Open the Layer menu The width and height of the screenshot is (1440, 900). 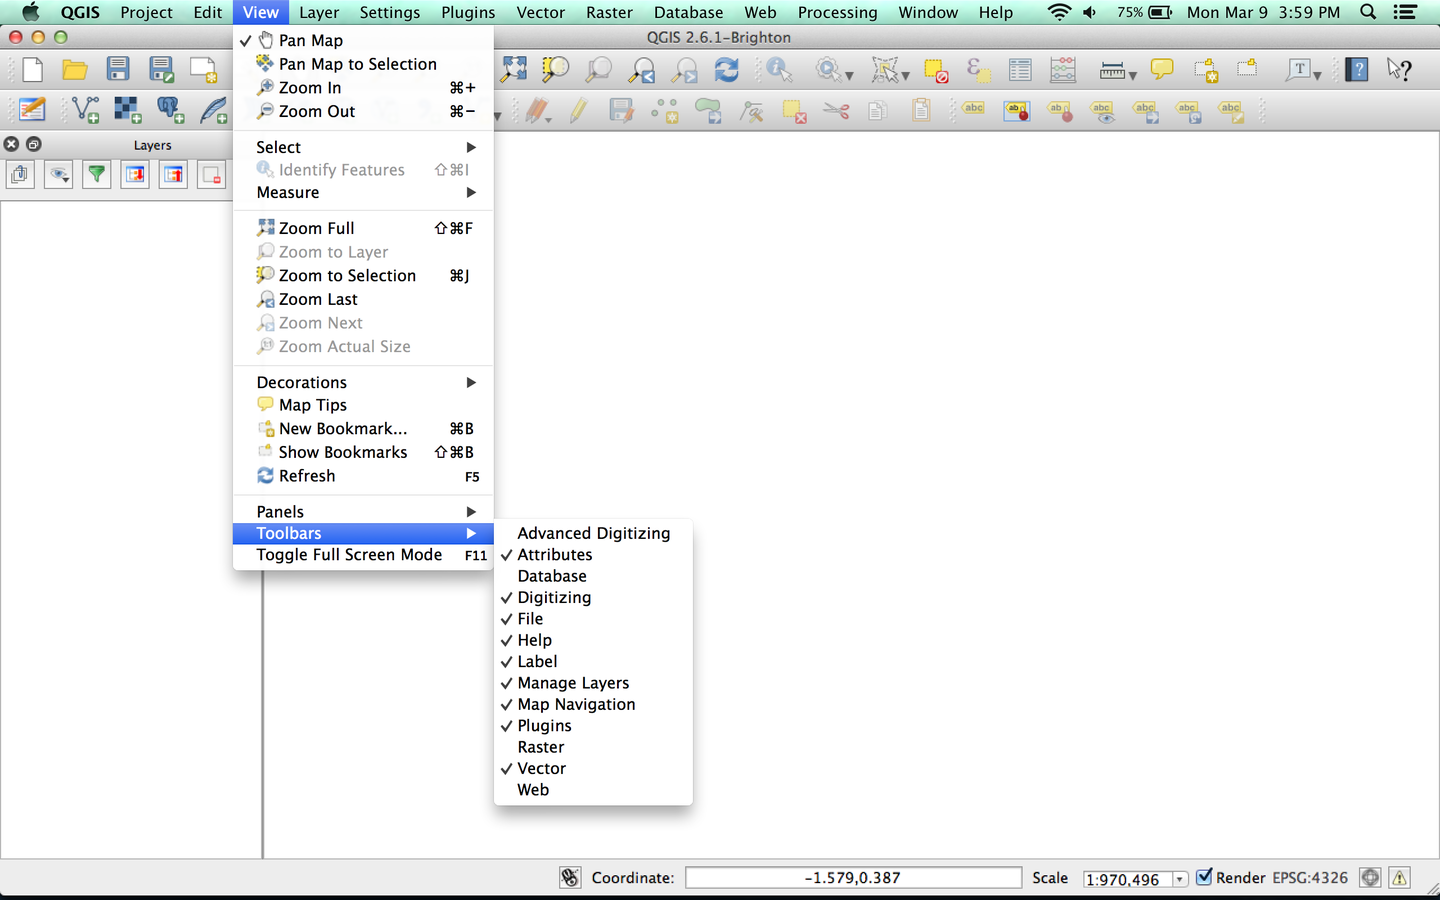click(319, 12)
